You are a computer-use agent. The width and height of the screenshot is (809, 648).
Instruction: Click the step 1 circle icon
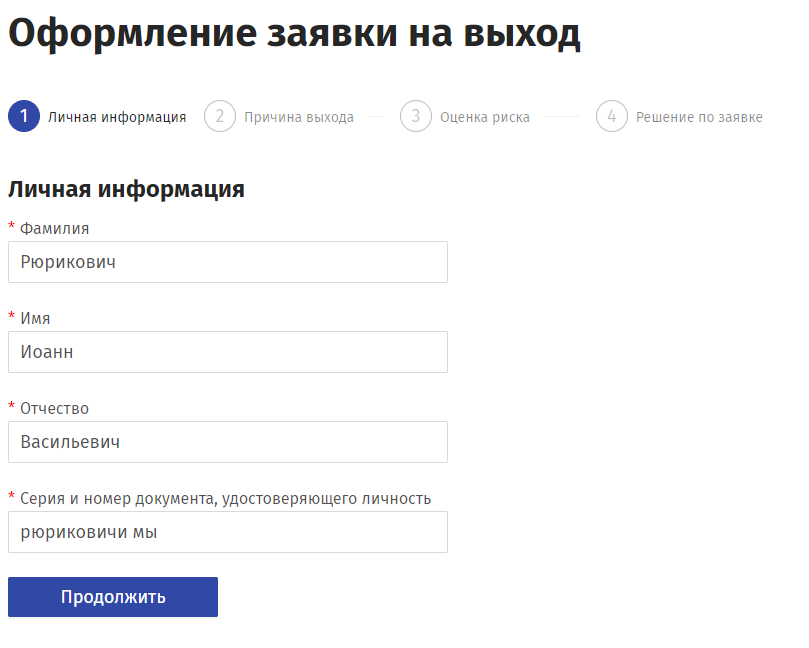24,116
